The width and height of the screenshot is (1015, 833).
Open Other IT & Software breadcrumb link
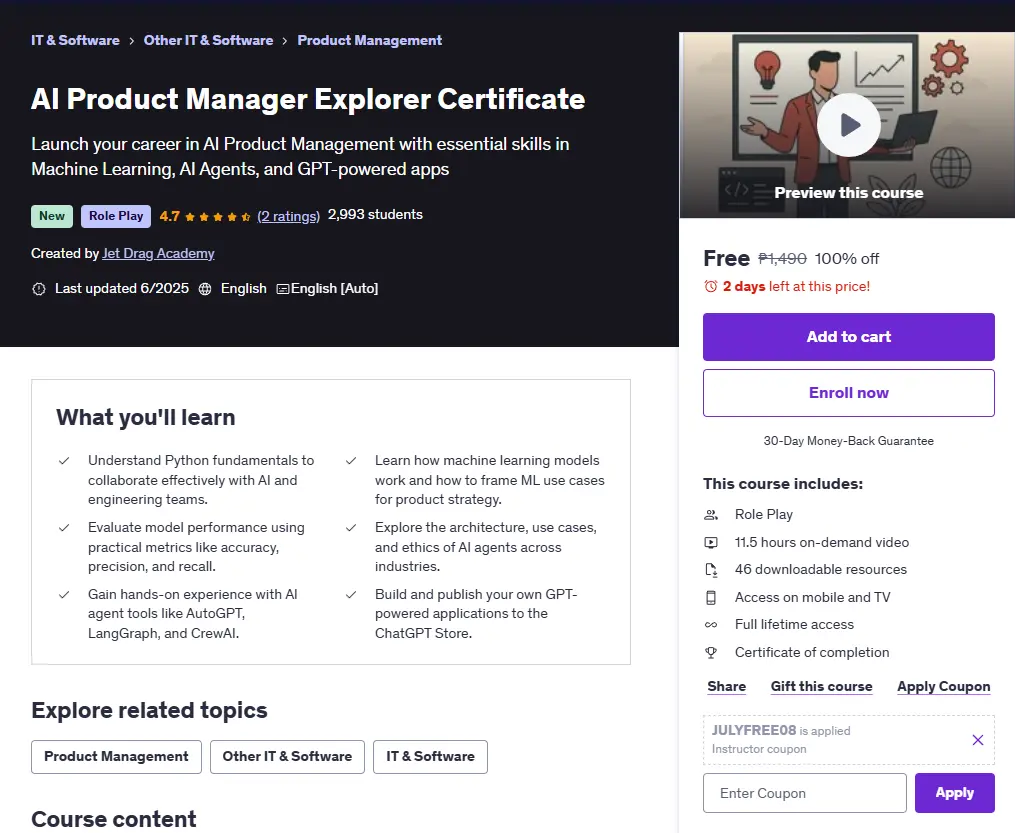click(208, 40)
